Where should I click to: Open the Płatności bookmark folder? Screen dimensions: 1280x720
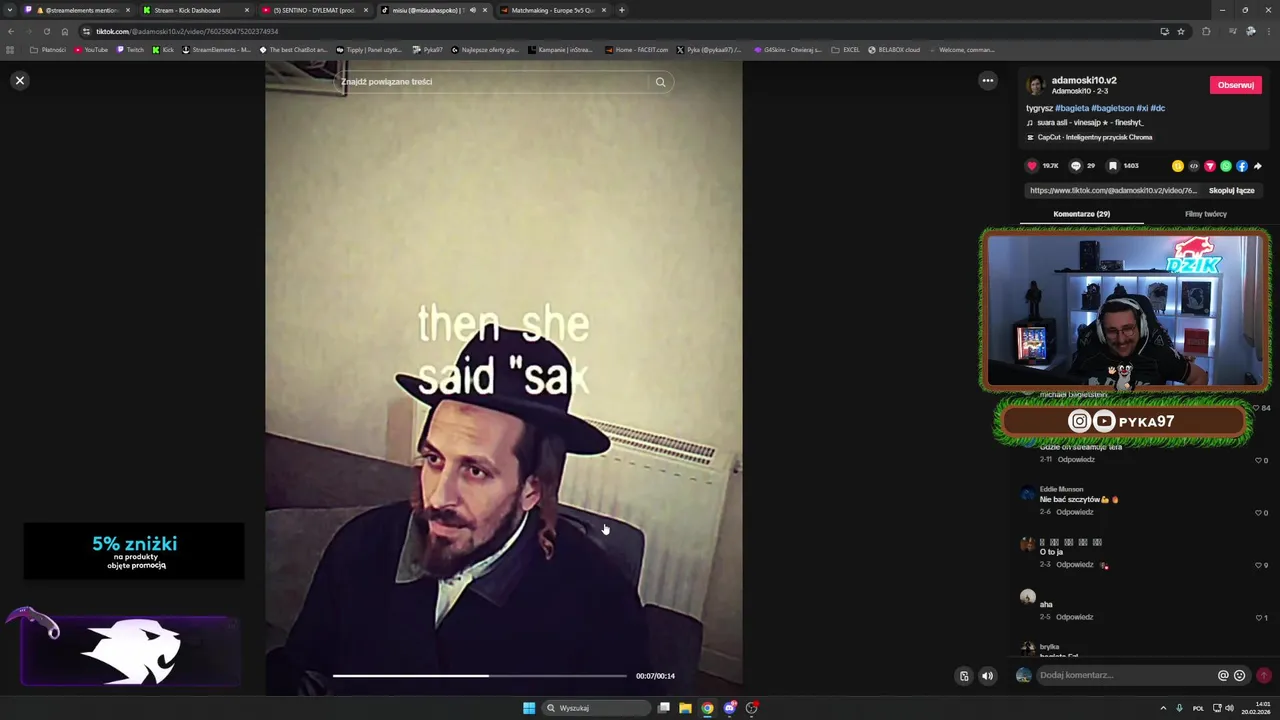(x=48, y=49)
